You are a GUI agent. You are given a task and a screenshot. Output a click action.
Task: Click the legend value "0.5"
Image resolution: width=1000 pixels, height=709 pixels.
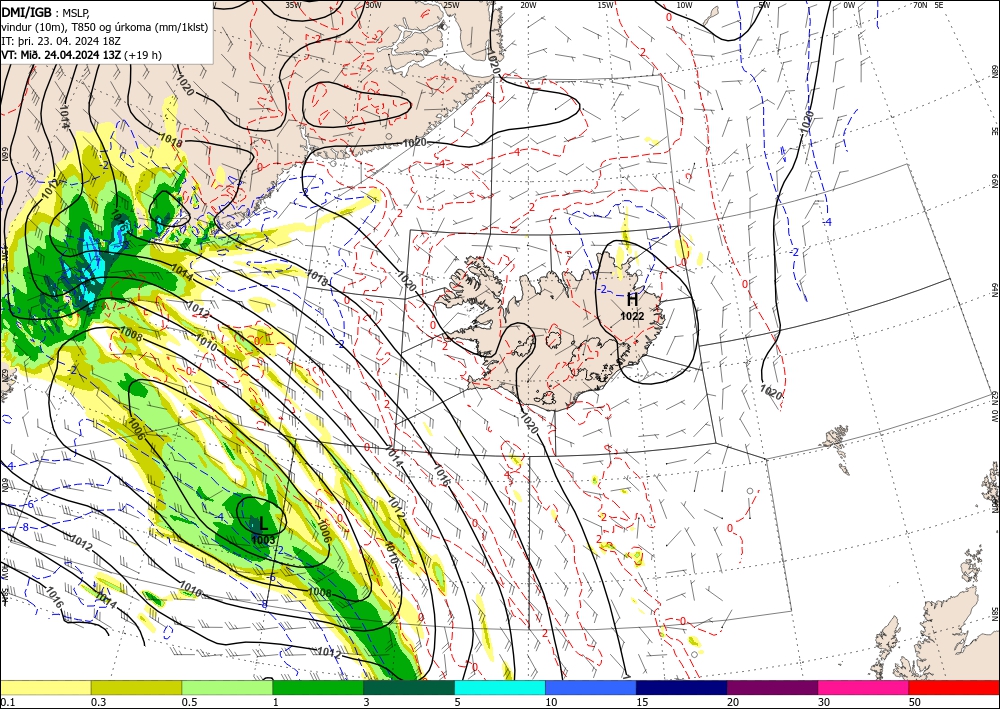(189, 702)
